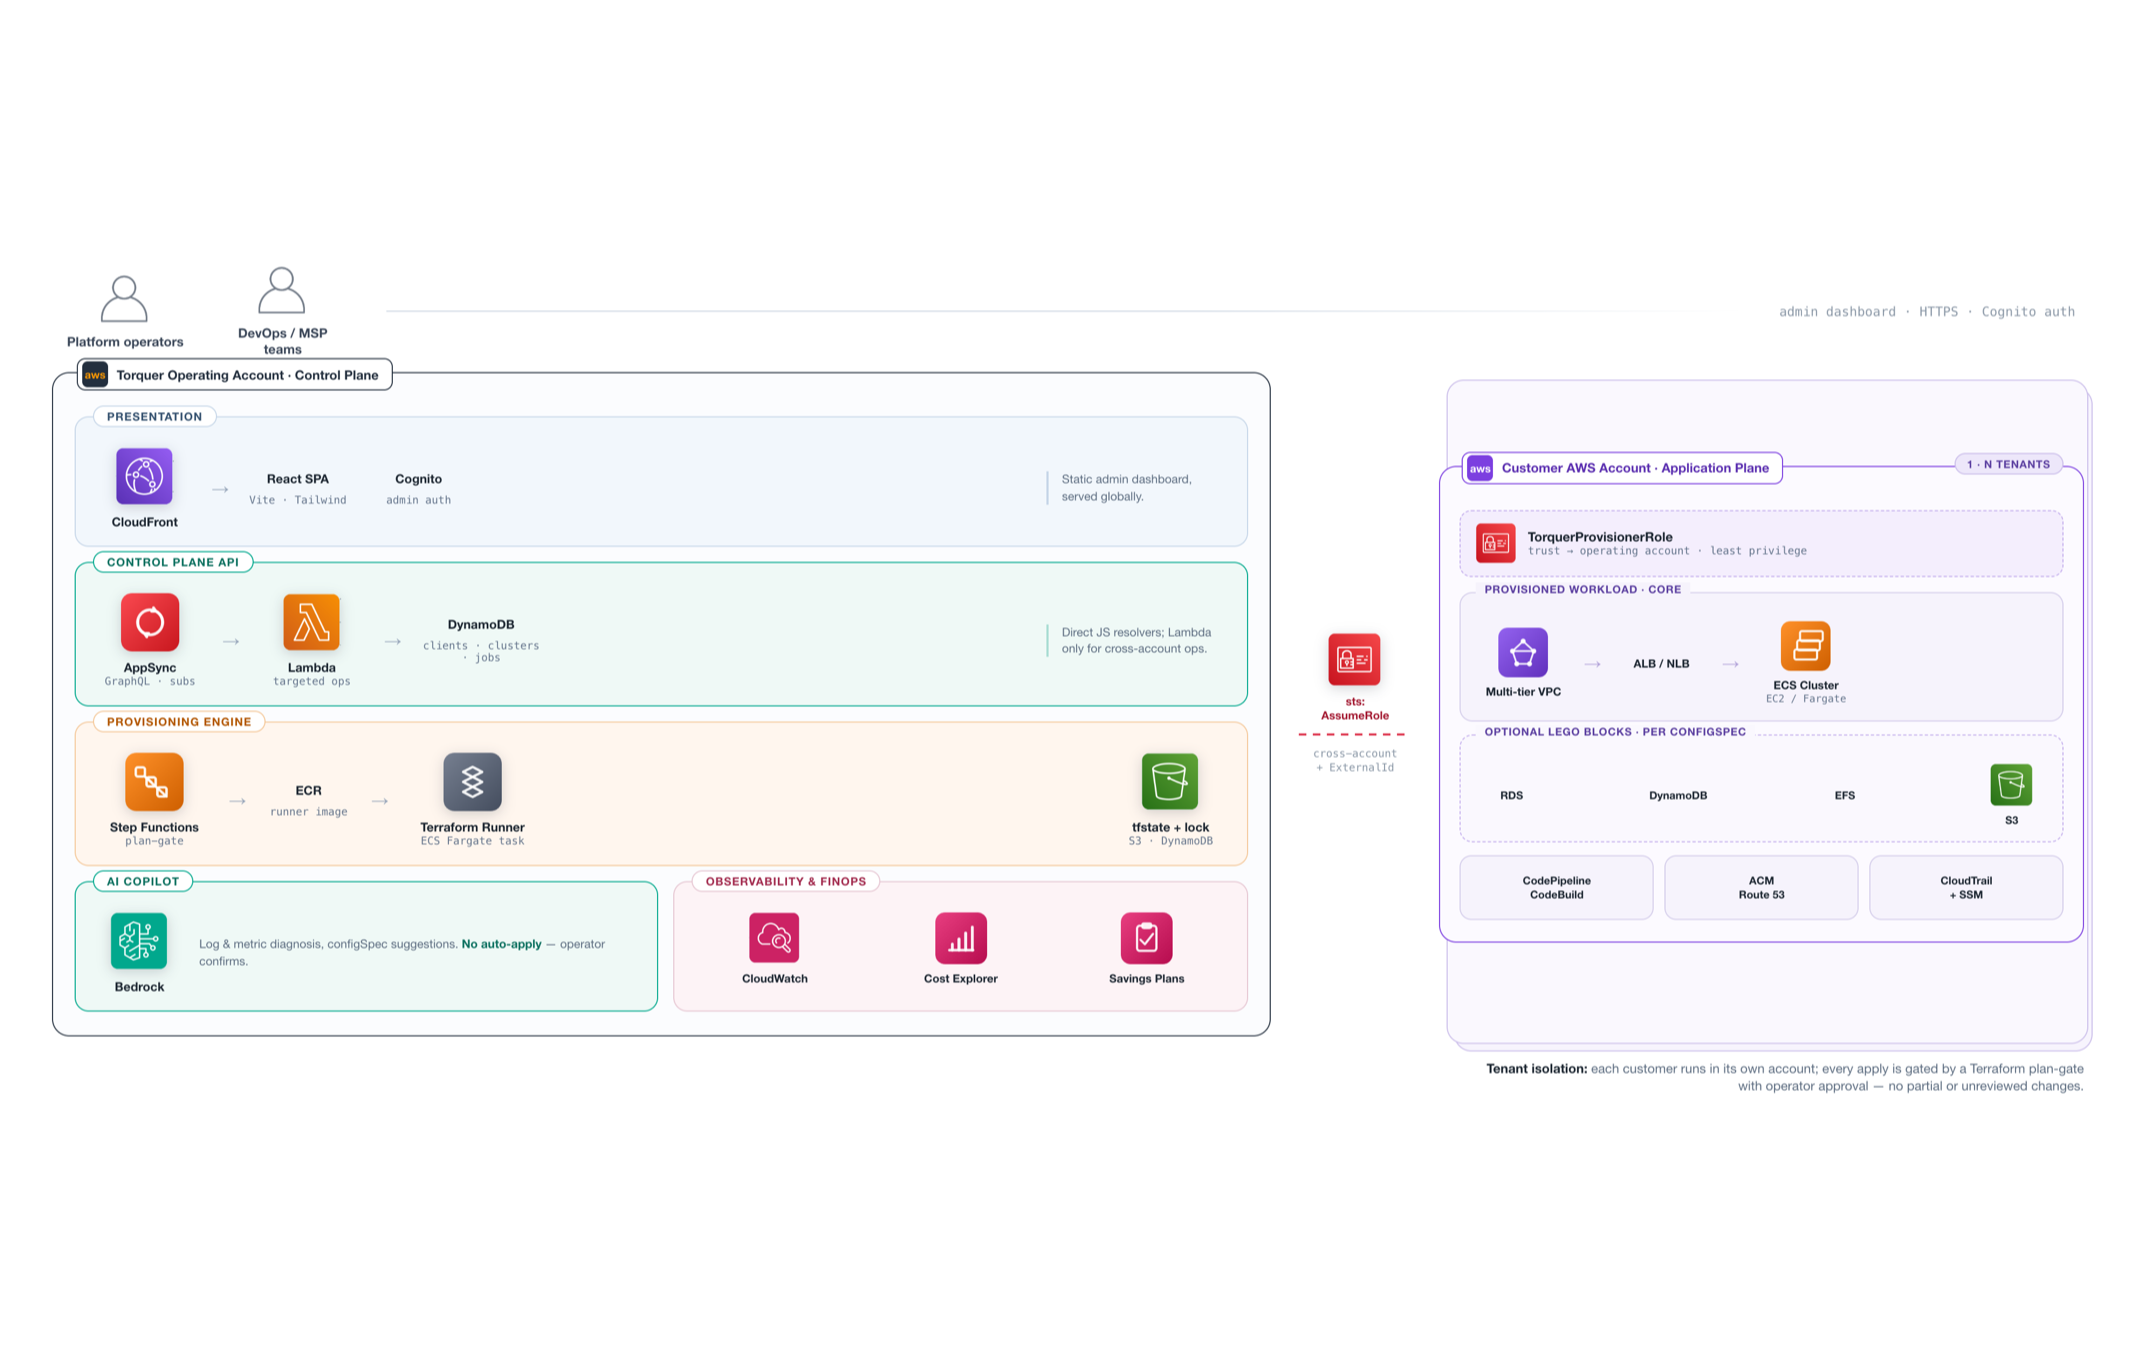
Task: Click Customer AWS Account · Application Plane title
Action: click(x=1635, y=468)
